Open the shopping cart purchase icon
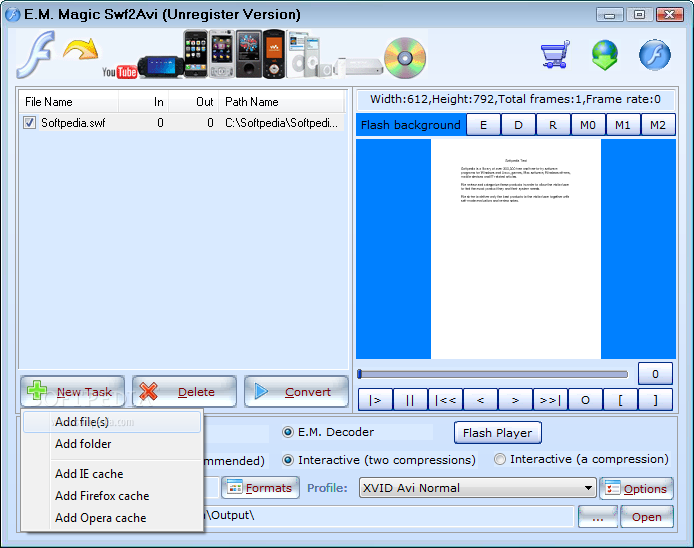The image size is (694, 548). tap(555, 54)
